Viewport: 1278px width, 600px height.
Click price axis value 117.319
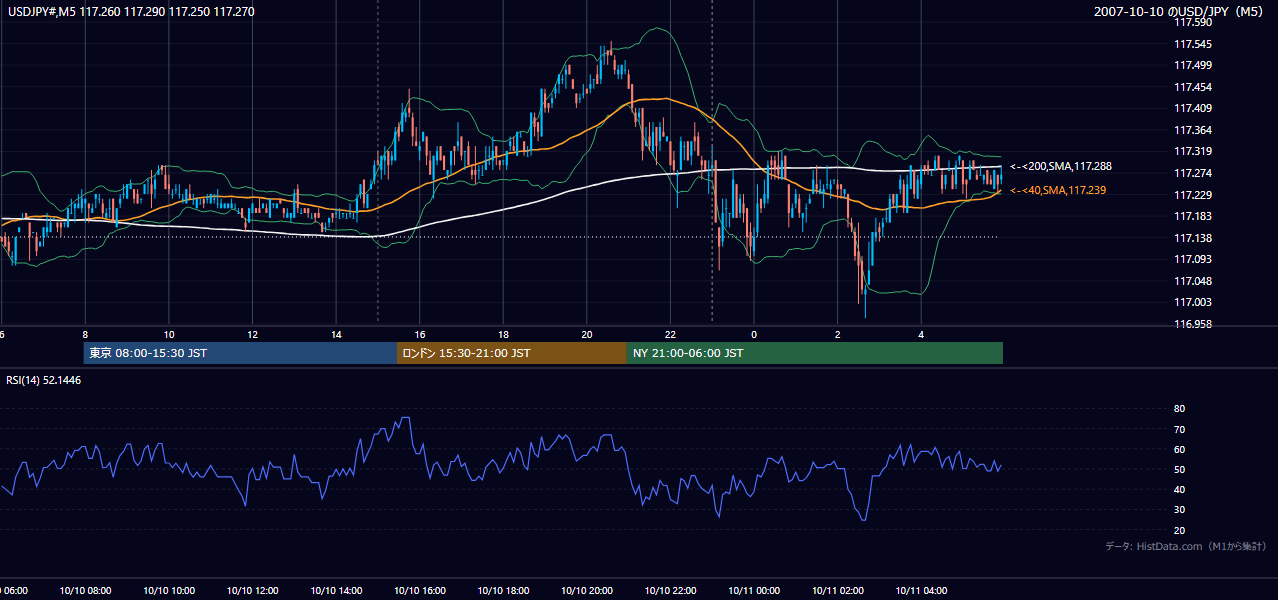coord(1193,152)
